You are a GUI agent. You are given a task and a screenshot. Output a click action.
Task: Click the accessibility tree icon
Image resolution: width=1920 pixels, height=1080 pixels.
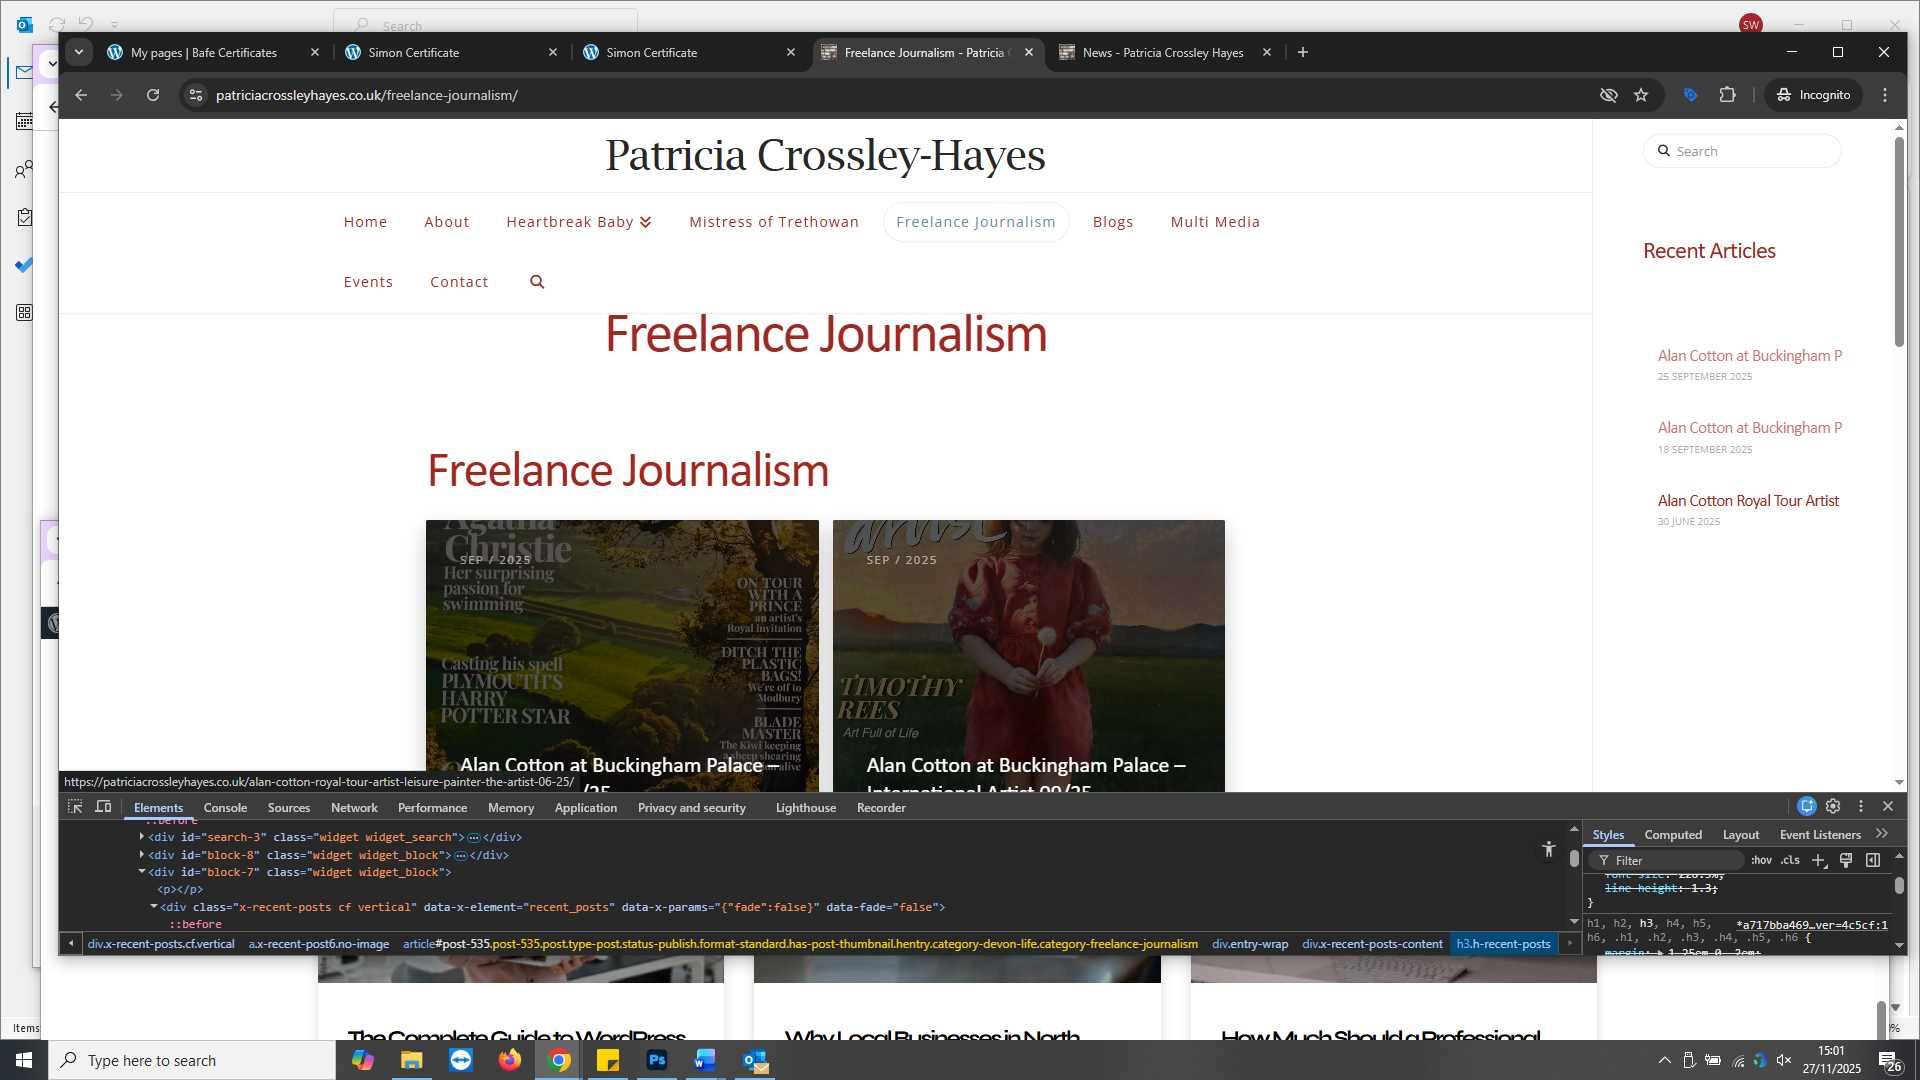coord(1548,849)
